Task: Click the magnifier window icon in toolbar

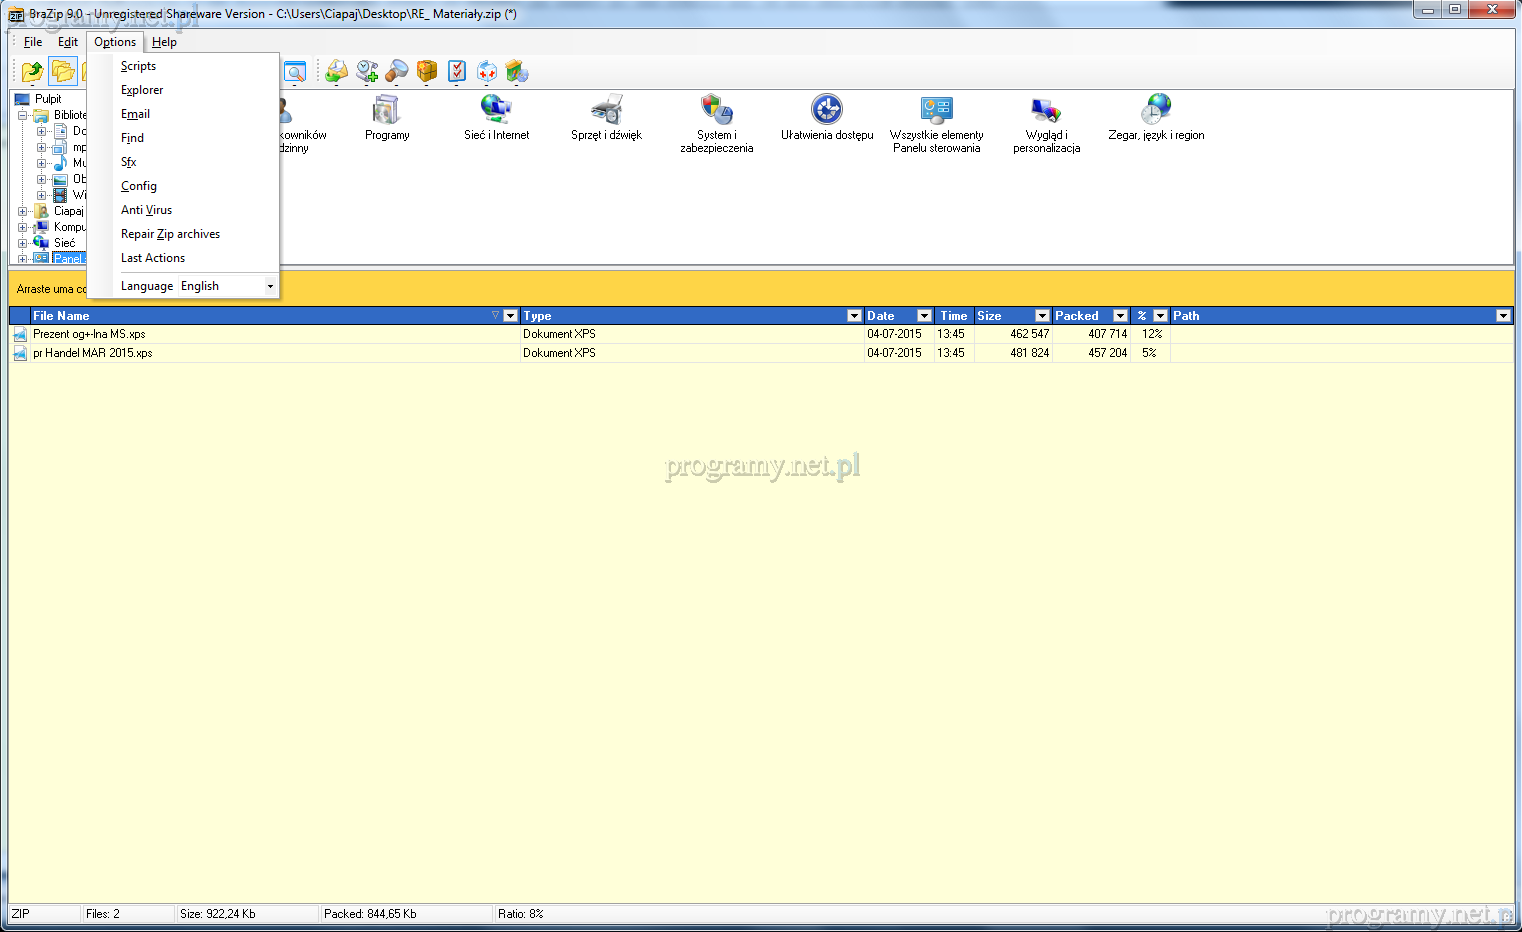Action: [295, 71]
